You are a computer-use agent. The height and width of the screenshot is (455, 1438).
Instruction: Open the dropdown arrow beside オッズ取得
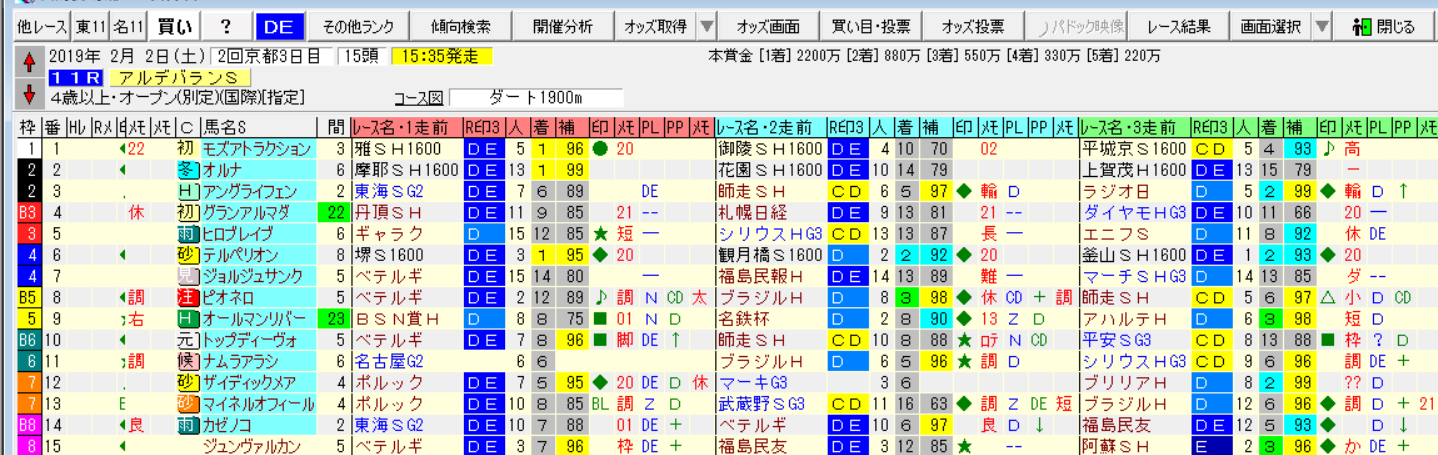706,27
